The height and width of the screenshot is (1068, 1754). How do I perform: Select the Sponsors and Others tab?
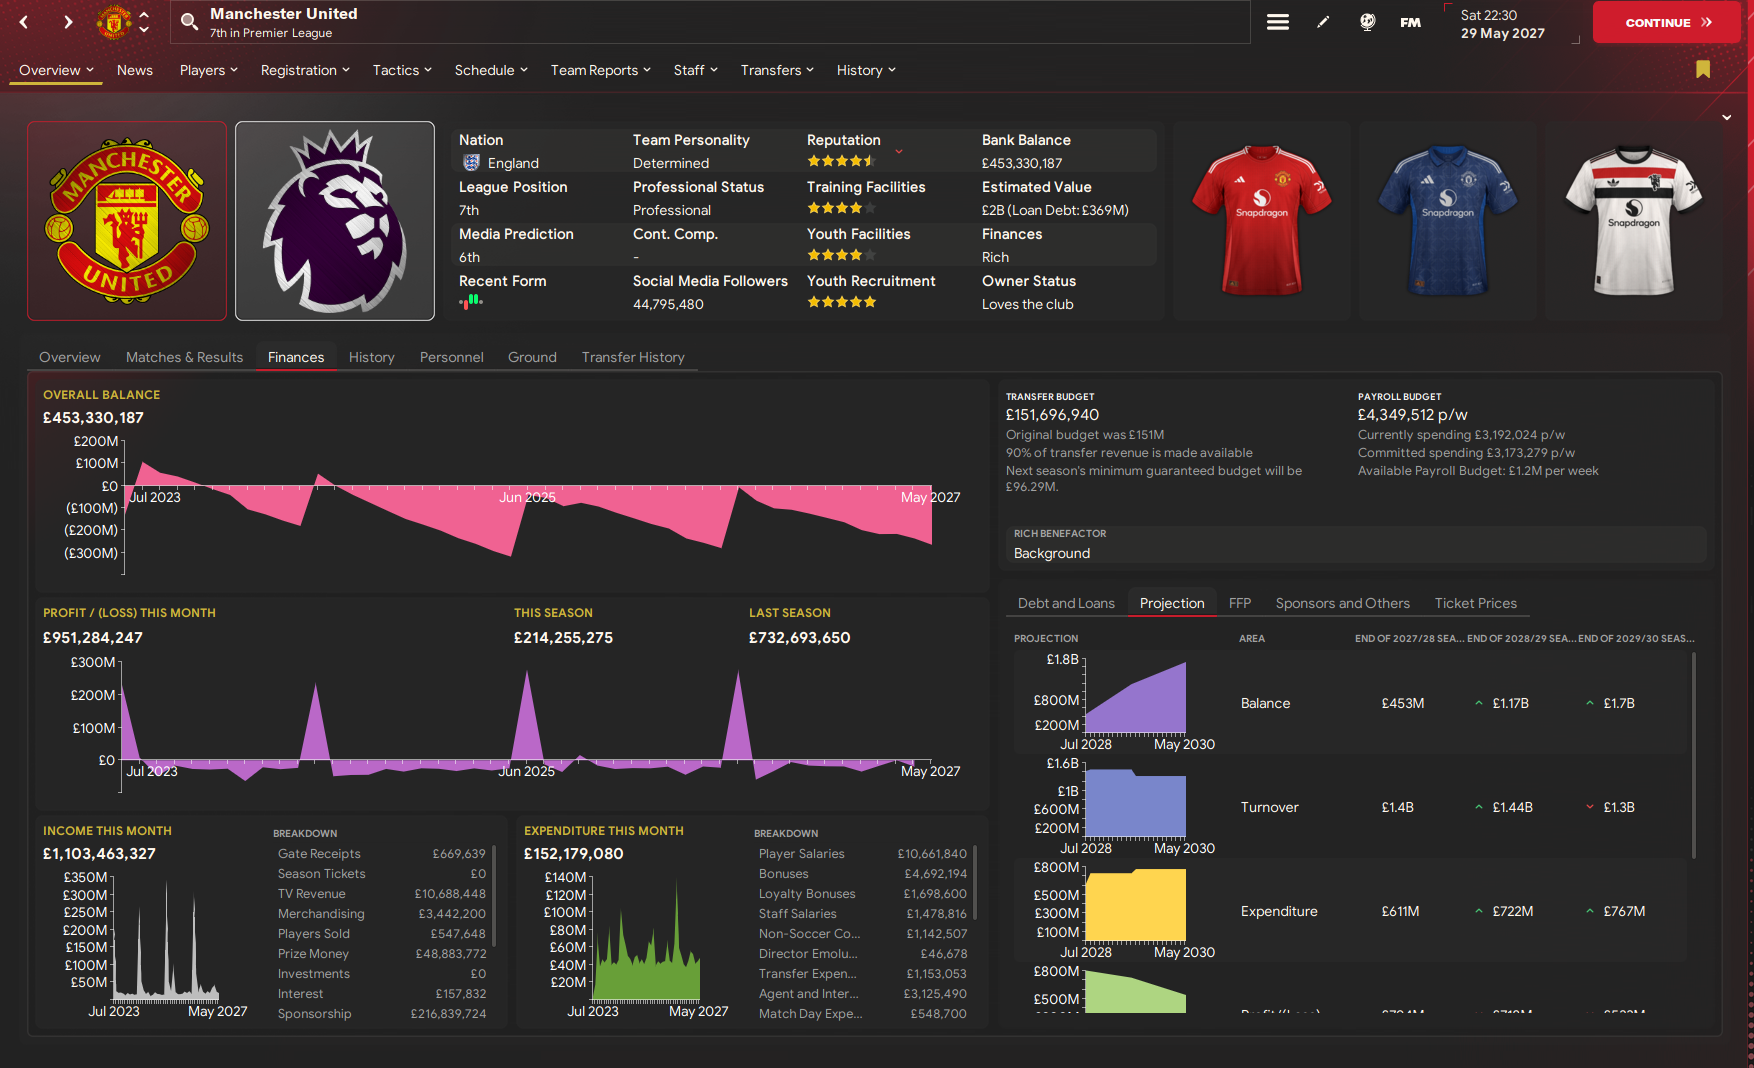[x=1342, y=603]
